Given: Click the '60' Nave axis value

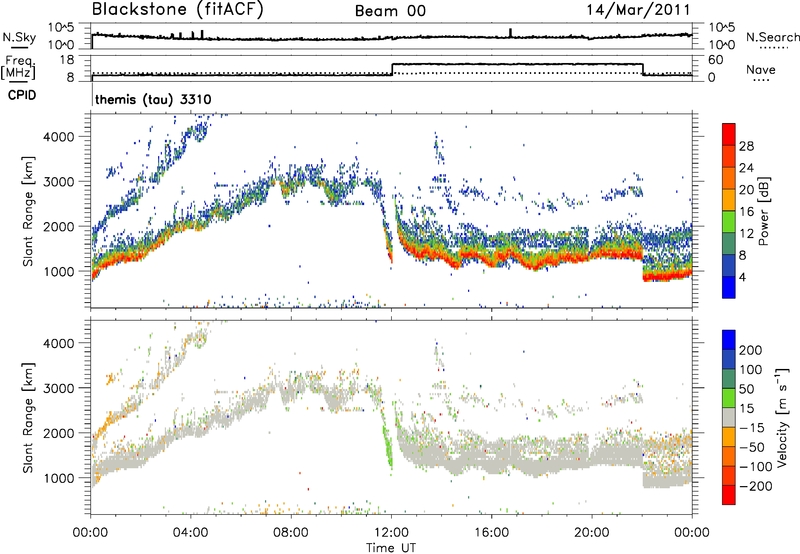Looking at the screenshot, I should point(715,60).
